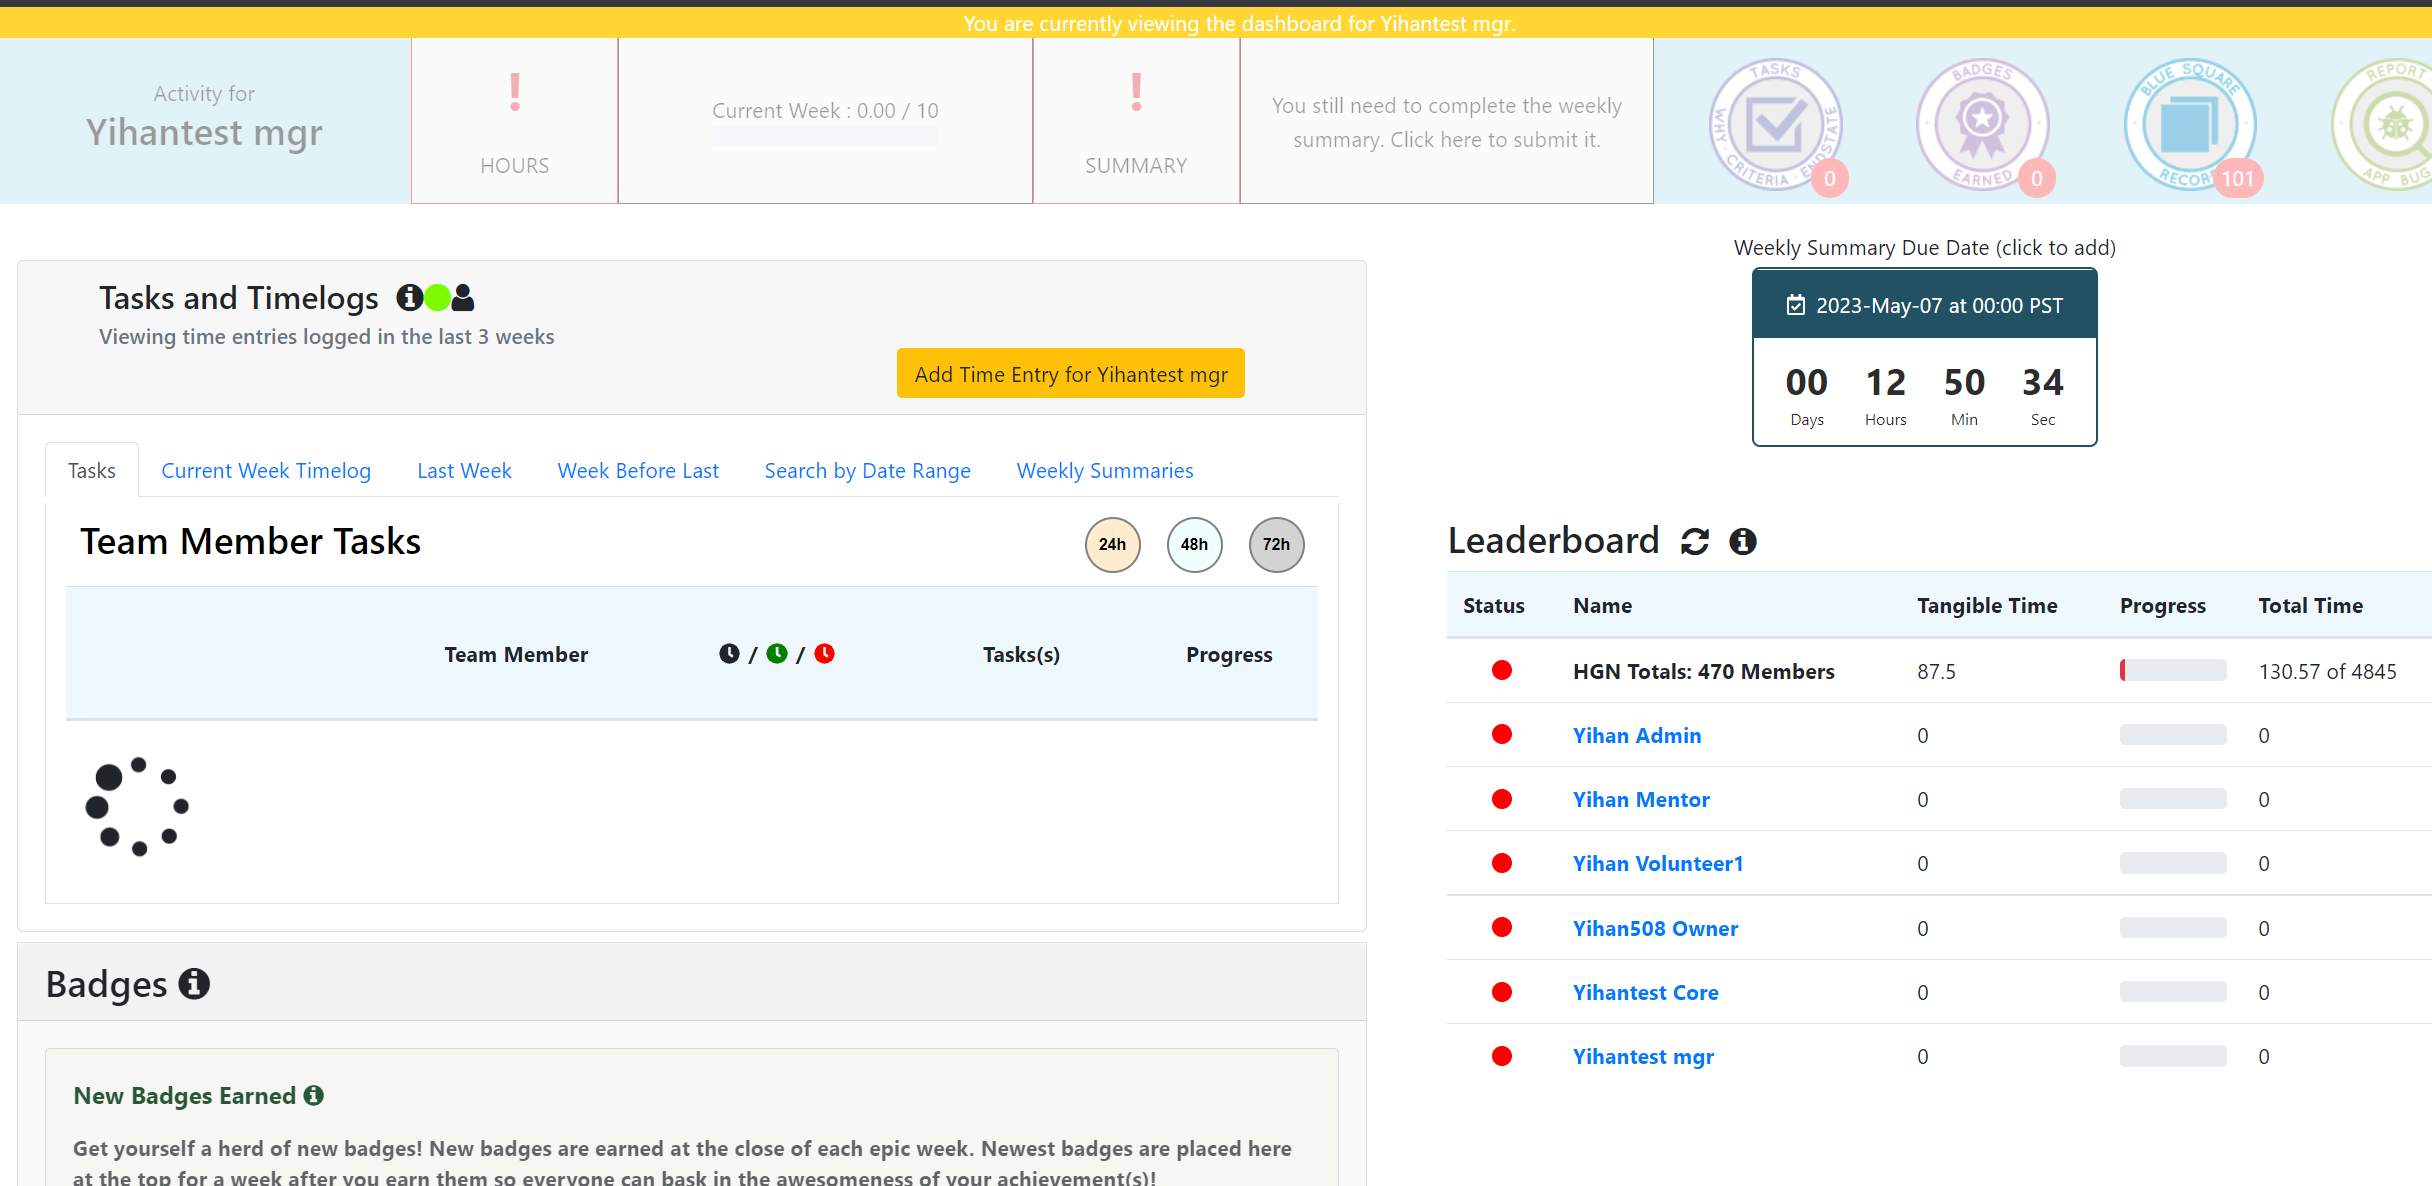Screen dimensions: 2432x1186
Task: Toggle the 48h task filter circle
Action: [x=1194, y=545]
